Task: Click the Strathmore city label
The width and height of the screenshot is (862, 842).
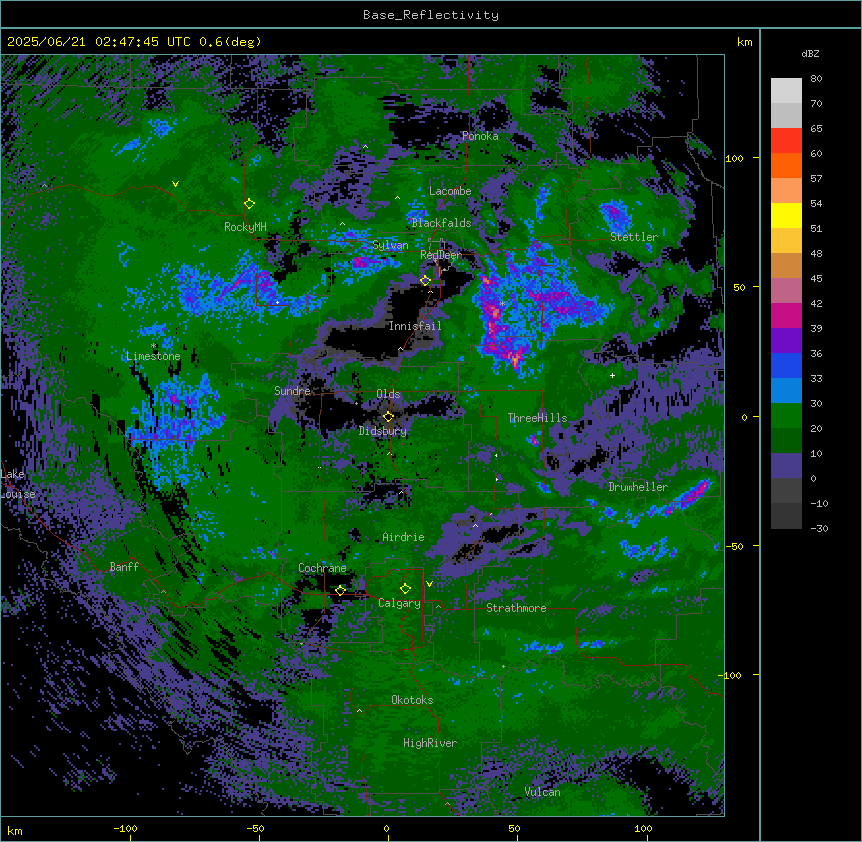Action: pos(516,608)
